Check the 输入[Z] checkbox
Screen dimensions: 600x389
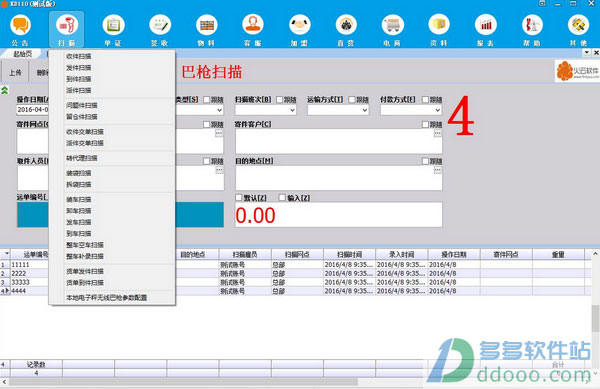282,197
